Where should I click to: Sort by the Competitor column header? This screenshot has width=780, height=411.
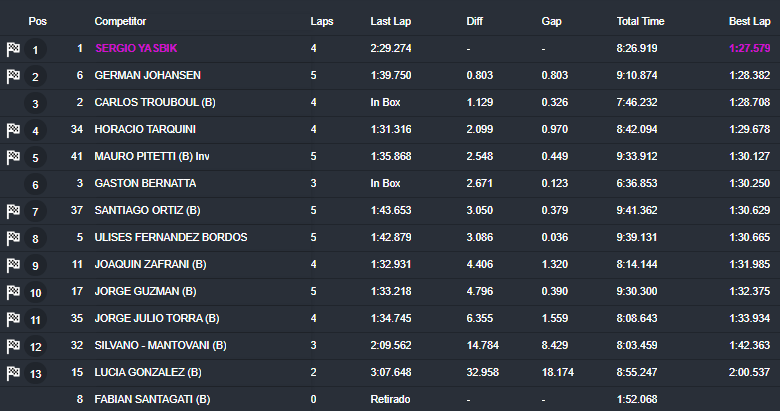pyautogui.click(x=121, y=21)
